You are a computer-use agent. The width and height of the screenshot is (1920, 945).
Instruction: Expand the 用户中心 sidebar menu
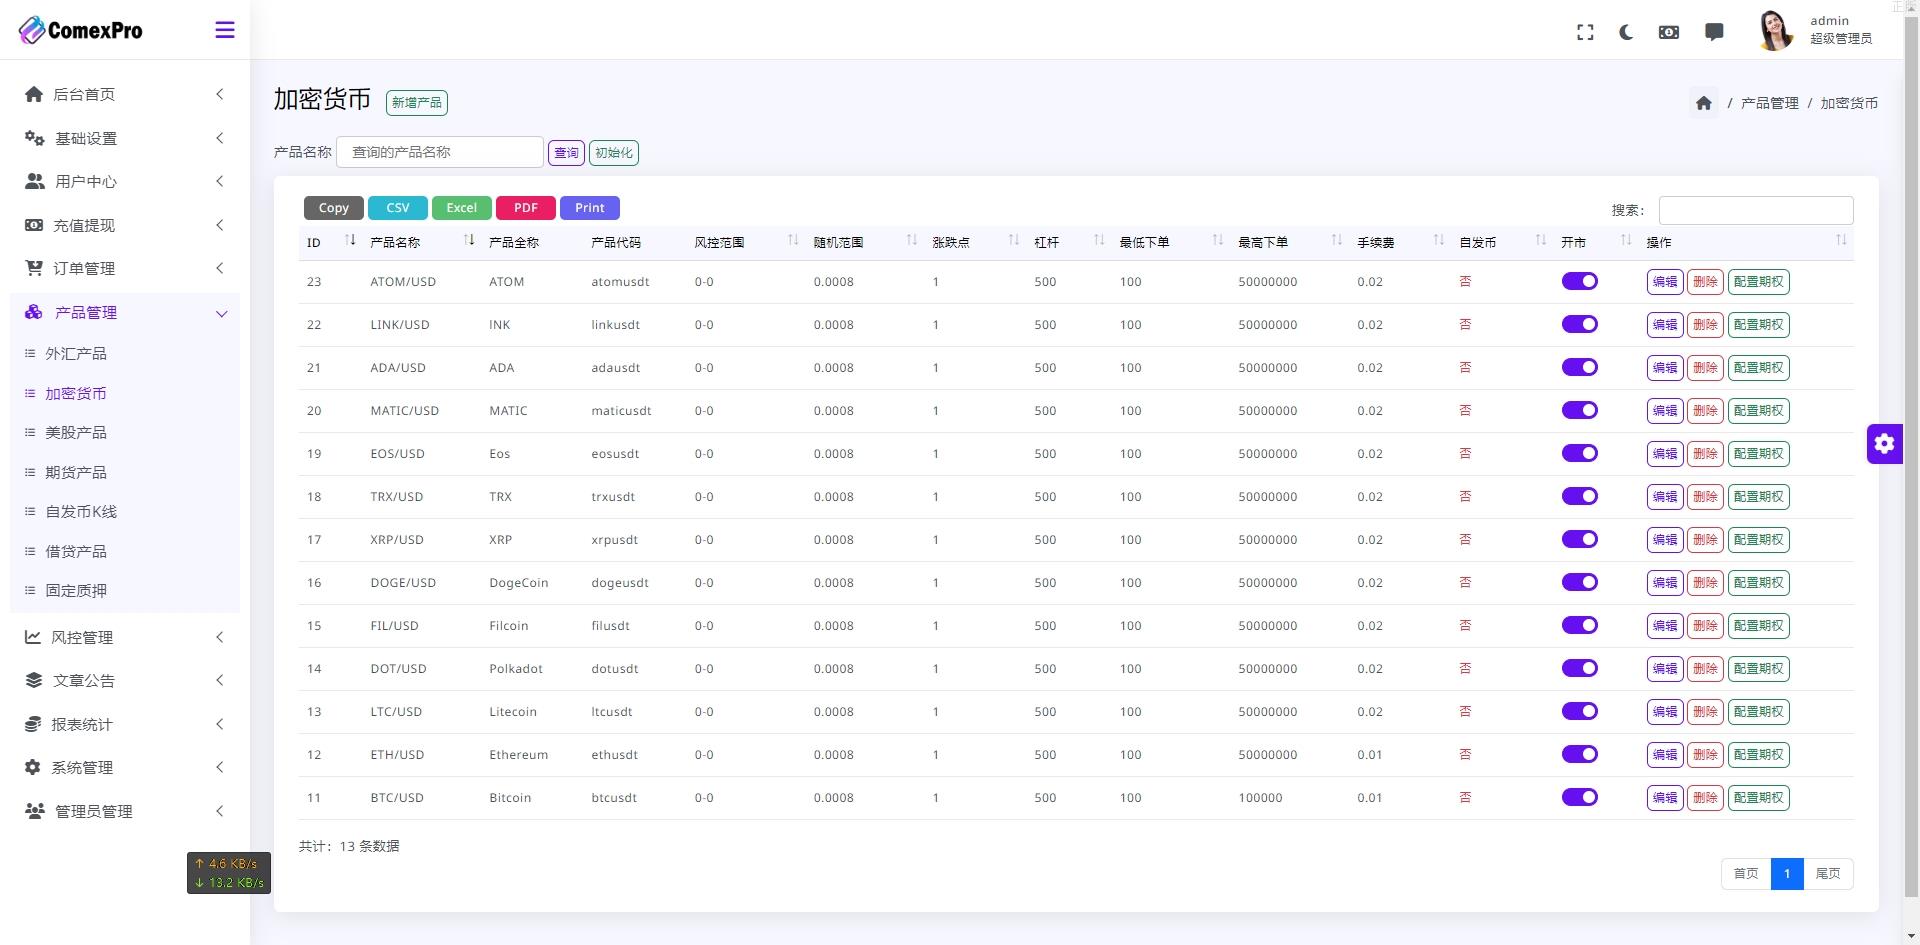(x=125, y=181)
